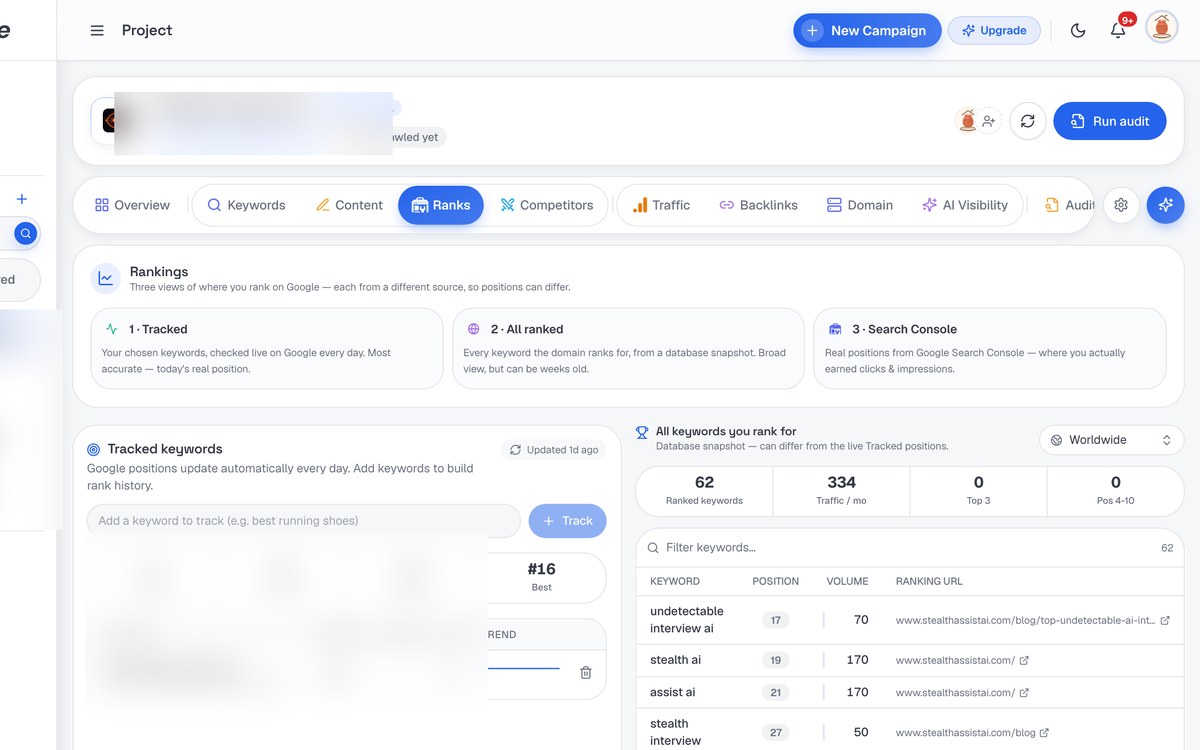Screen dimensions: 1200x750
Task: Switch to the Overview tab
Action: click(132, 205)
